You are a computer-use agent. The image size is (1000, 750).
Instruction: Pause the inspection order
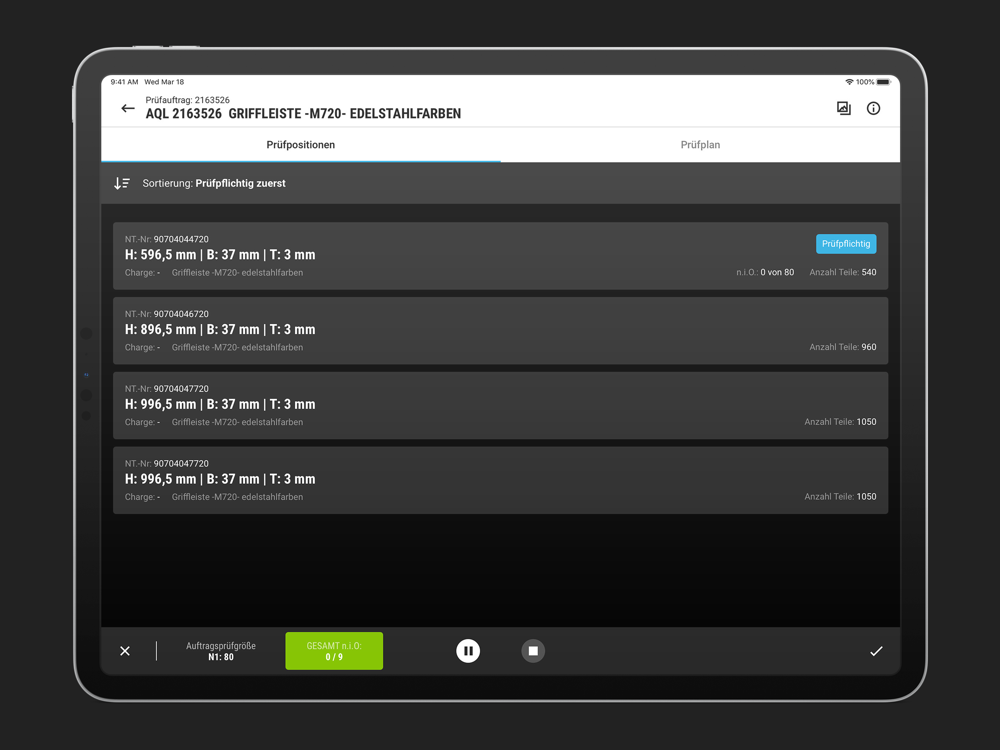(468, 651)
